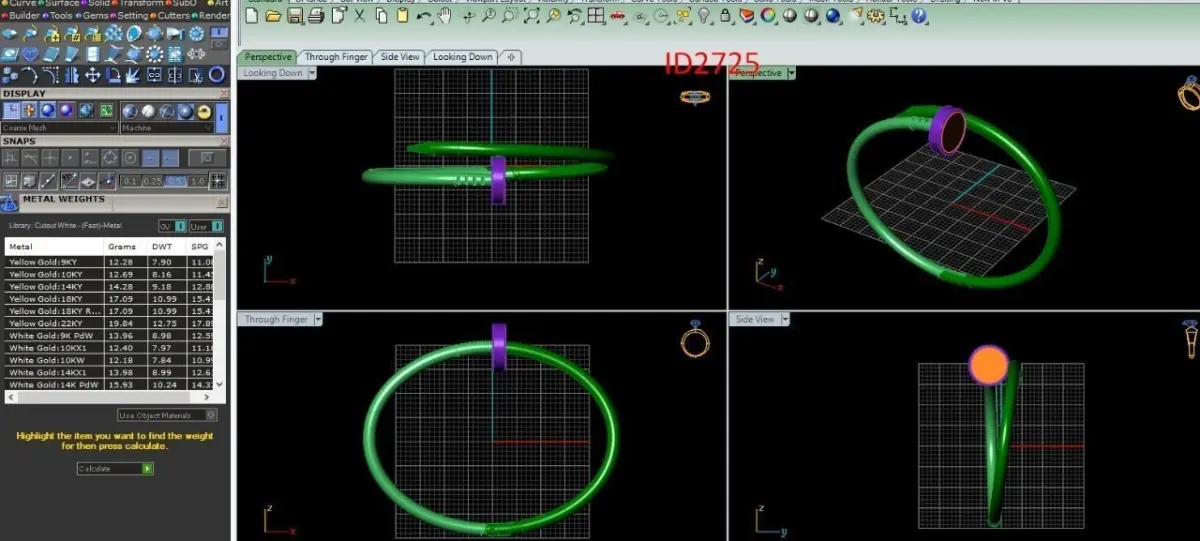Click the Open folder icon

273,15
